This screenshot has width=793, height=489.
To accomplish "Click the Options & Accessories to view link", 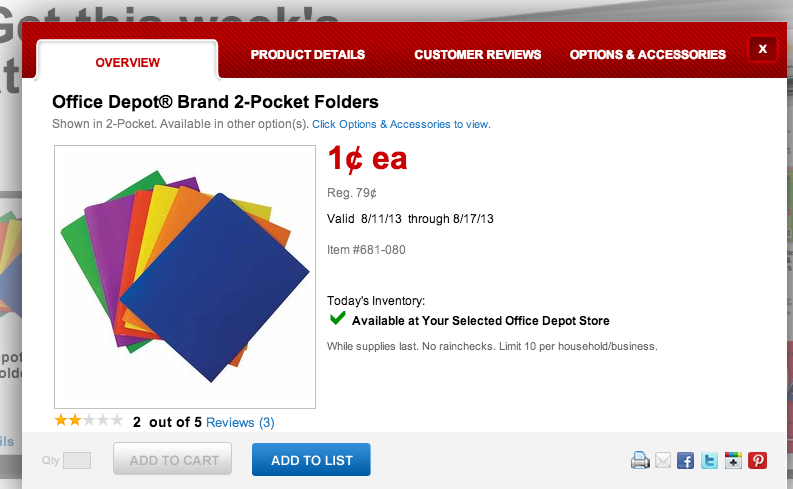I will (x=401, y=124).
